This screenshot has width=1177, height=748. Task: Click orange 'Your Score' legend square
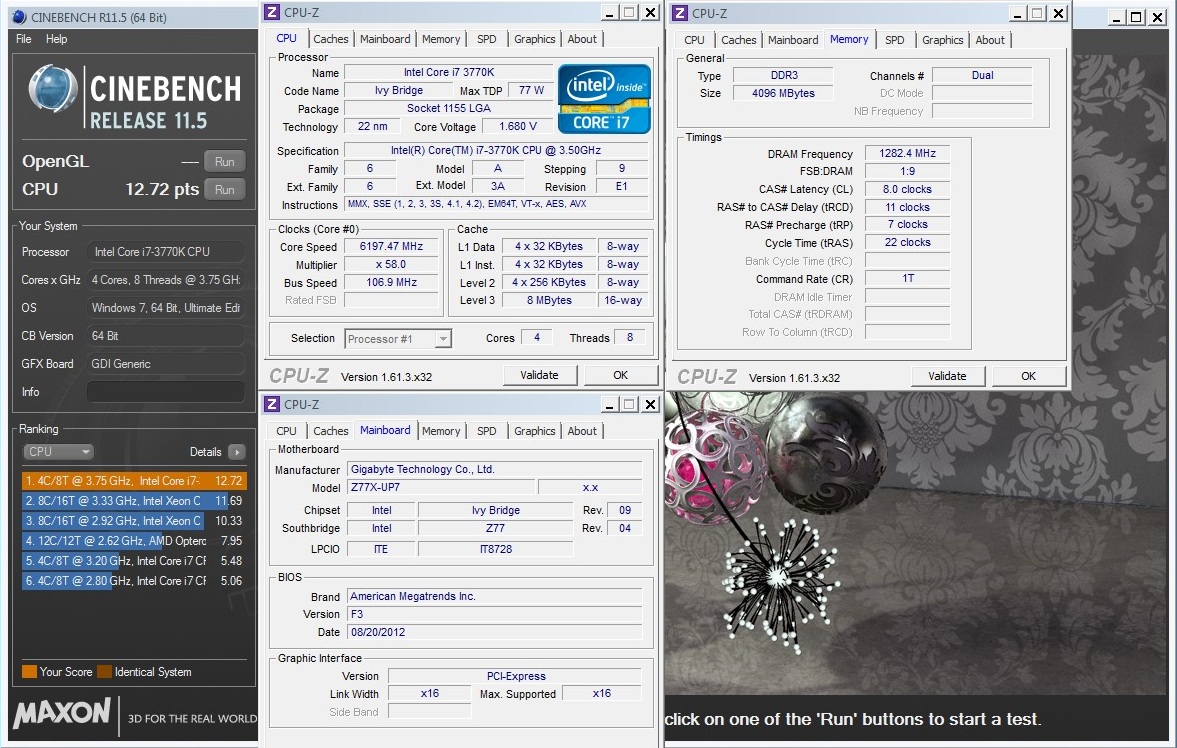(29, 671)
